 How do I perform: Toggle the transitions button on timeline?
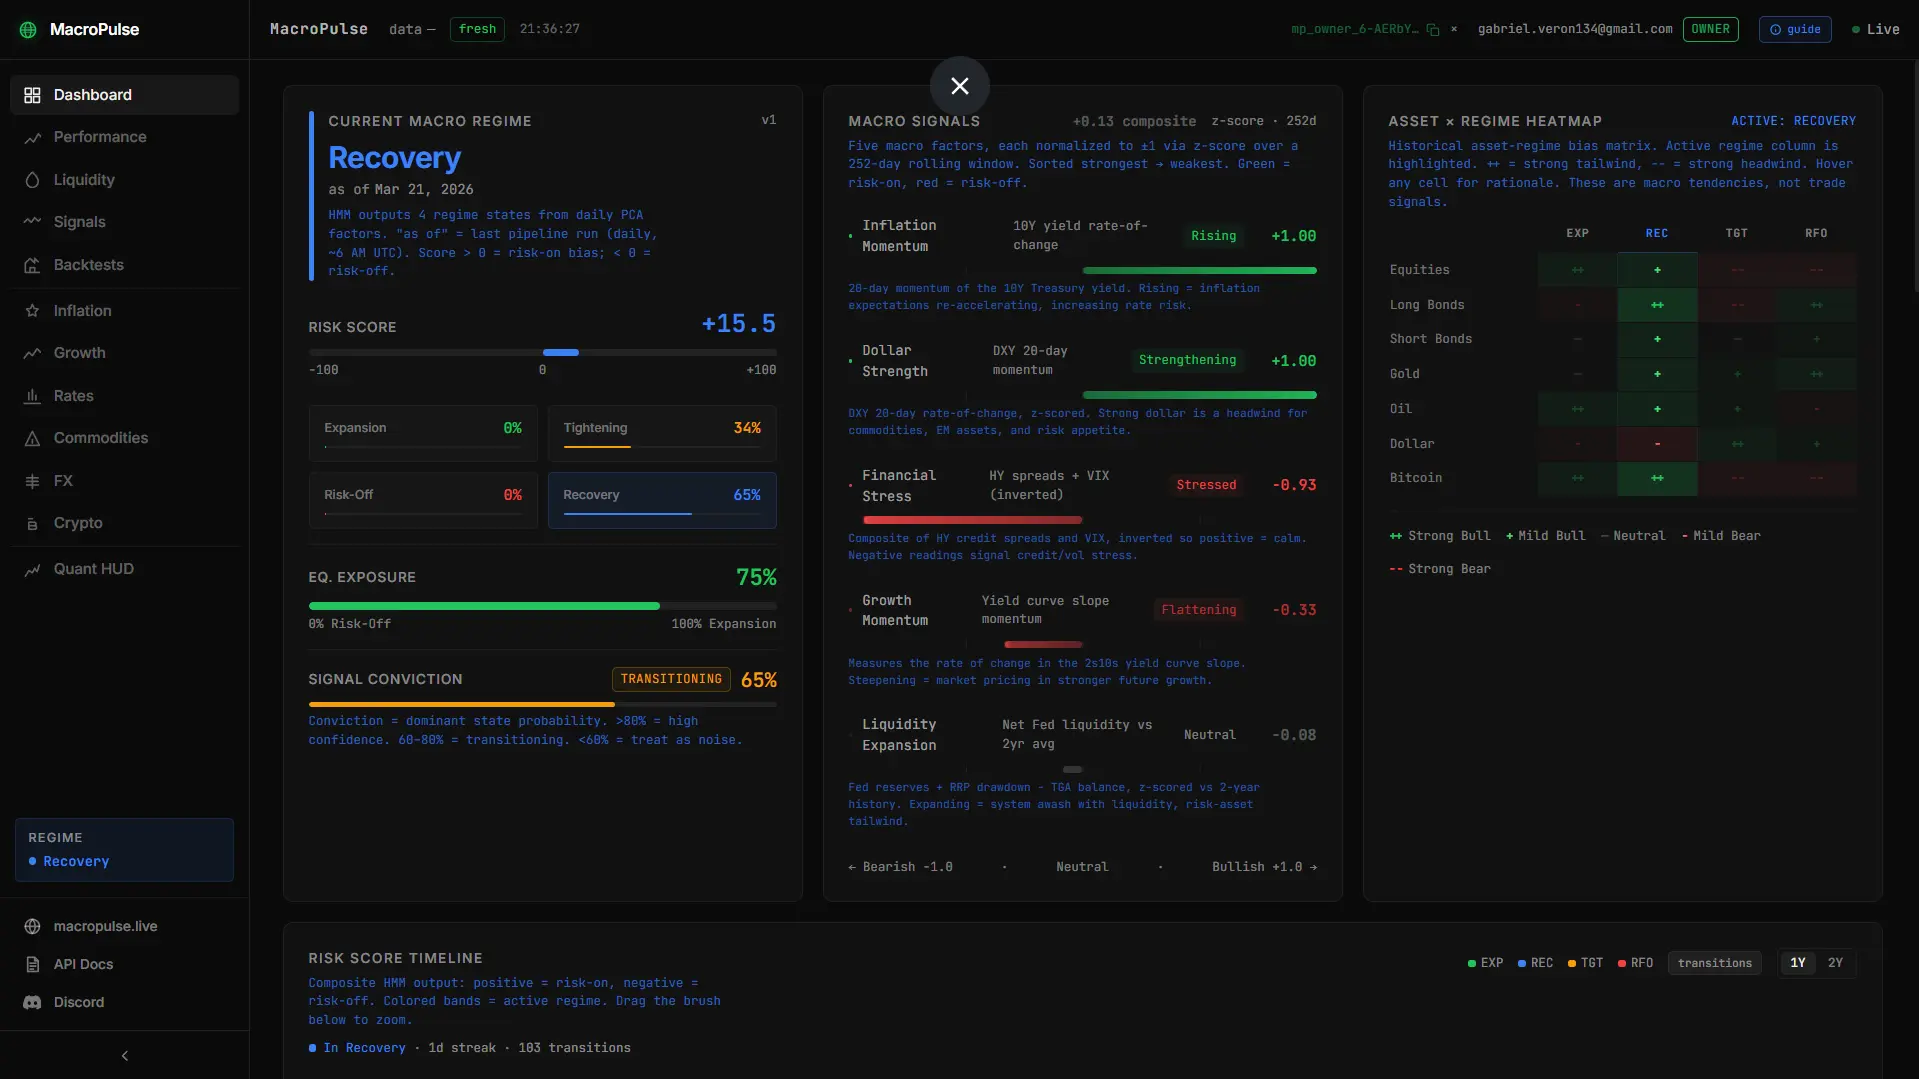1714,963
